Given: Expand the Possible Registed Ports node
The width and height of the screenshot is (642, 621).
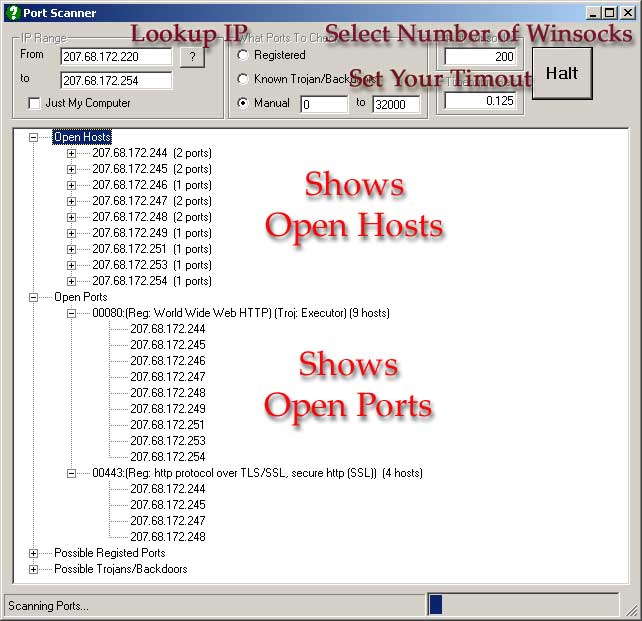Looking at the screenshot, I should click(34, 553).
